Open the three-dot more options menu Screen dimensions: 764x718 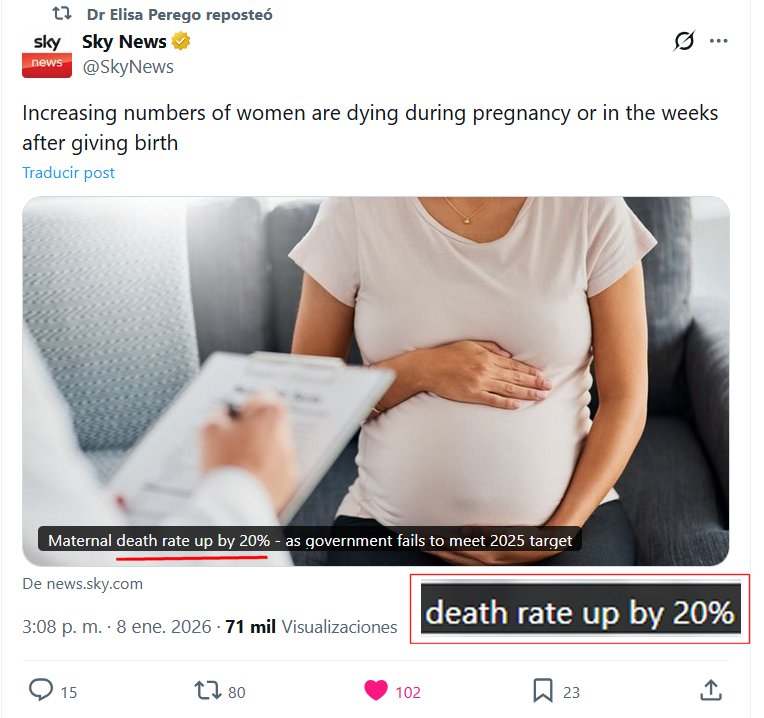719,41
